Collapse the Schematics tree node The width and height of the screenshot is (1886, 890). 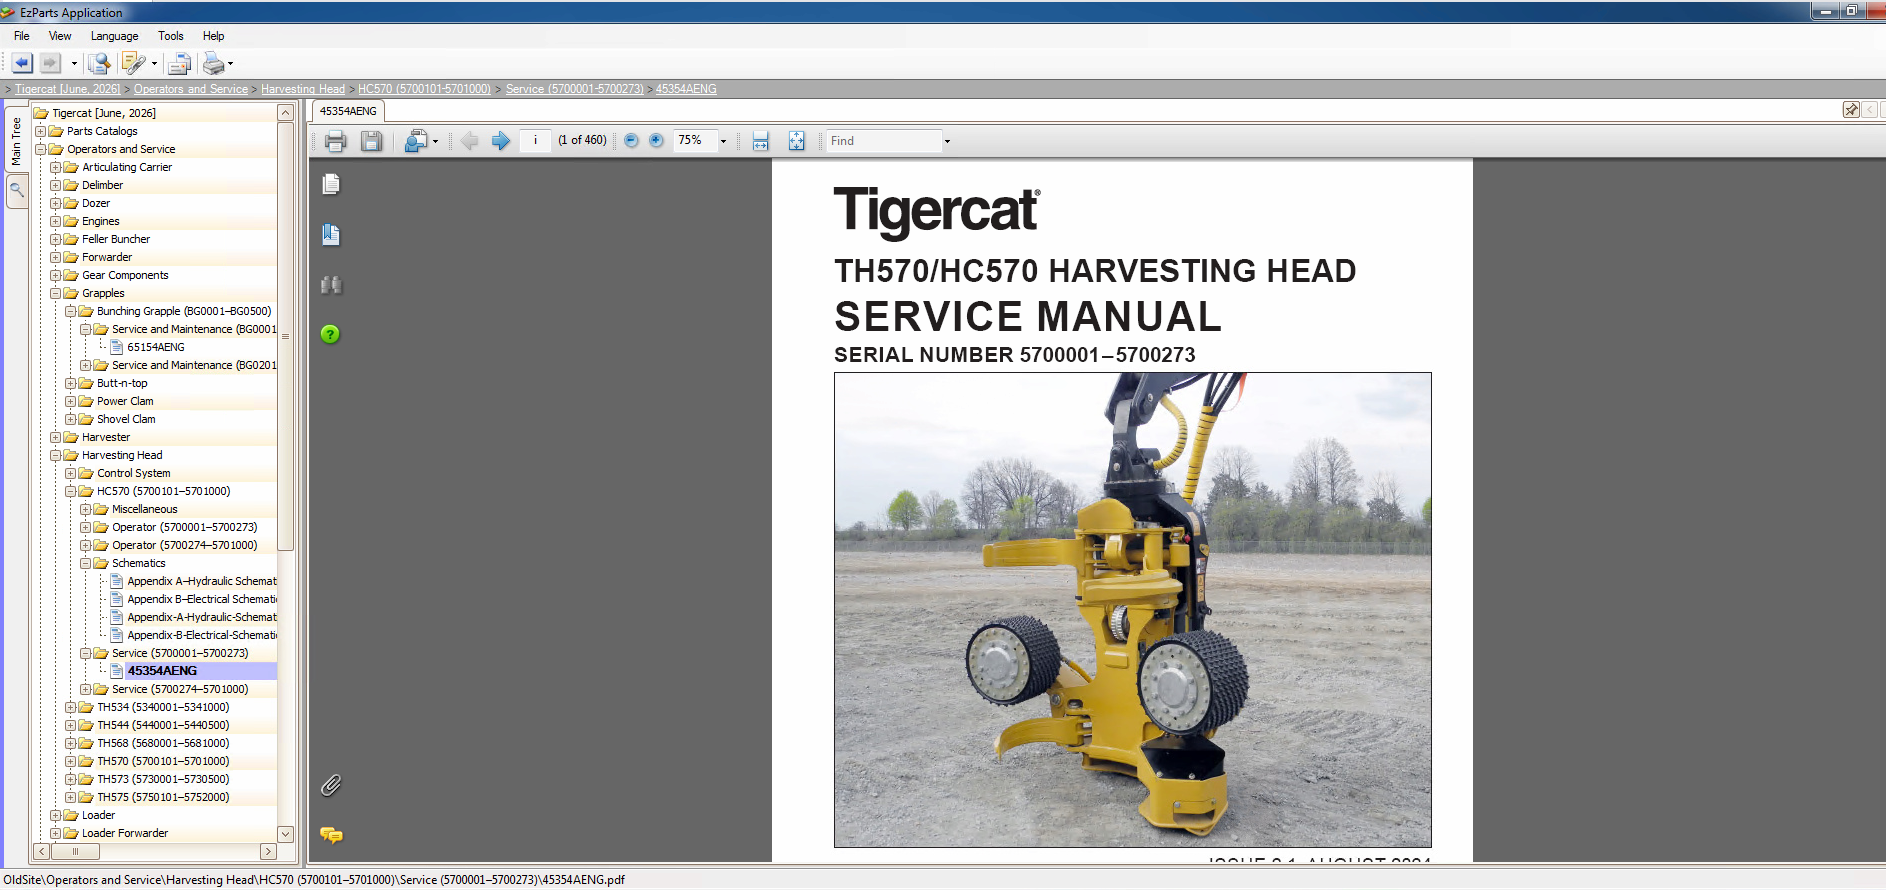(x=86, y=563)
